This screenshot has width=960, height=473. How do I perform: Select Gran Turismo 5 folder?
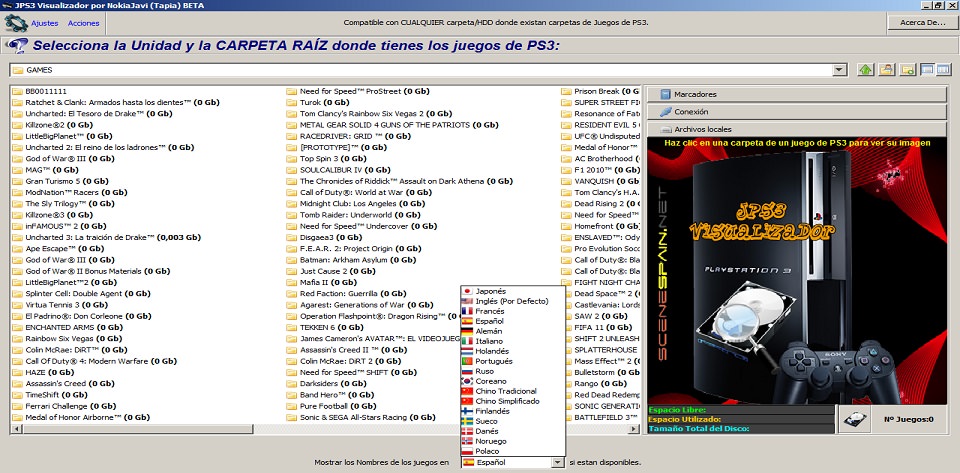[62, 181]
